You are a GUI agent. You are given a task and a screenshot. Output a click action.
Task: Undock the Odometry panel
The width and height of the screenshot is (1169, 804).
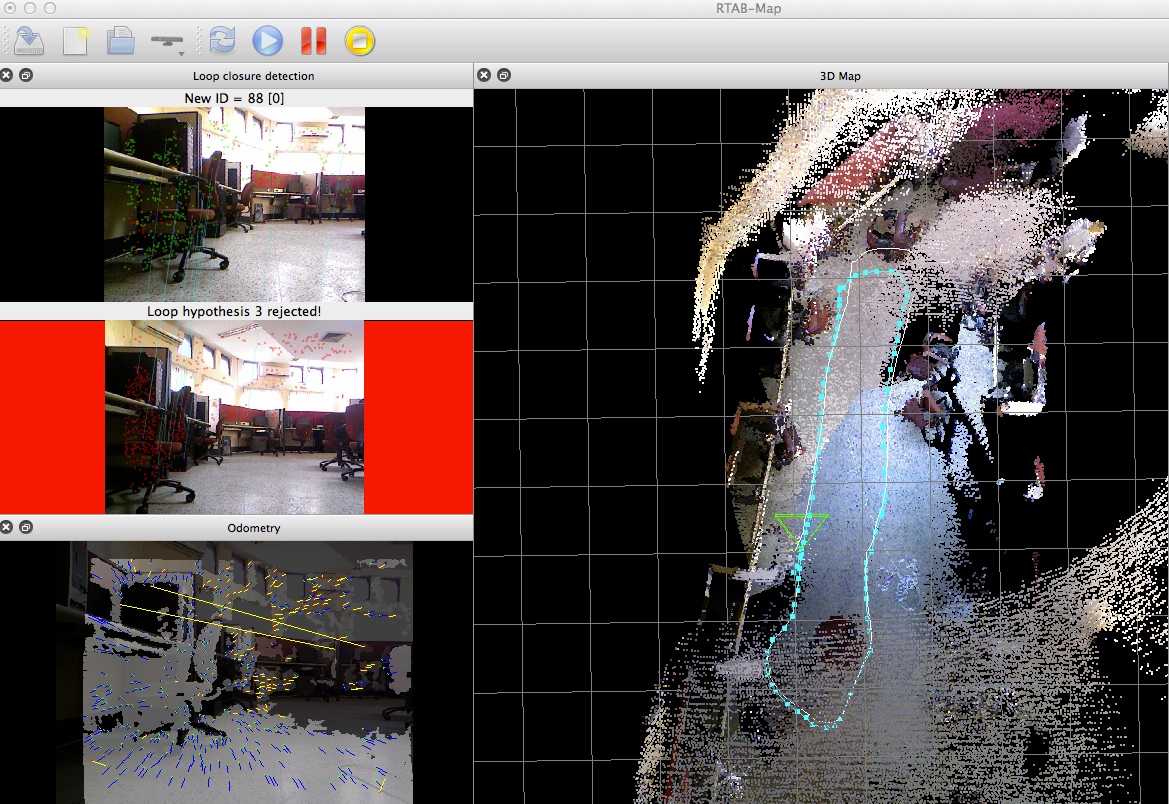coord(26,527)
